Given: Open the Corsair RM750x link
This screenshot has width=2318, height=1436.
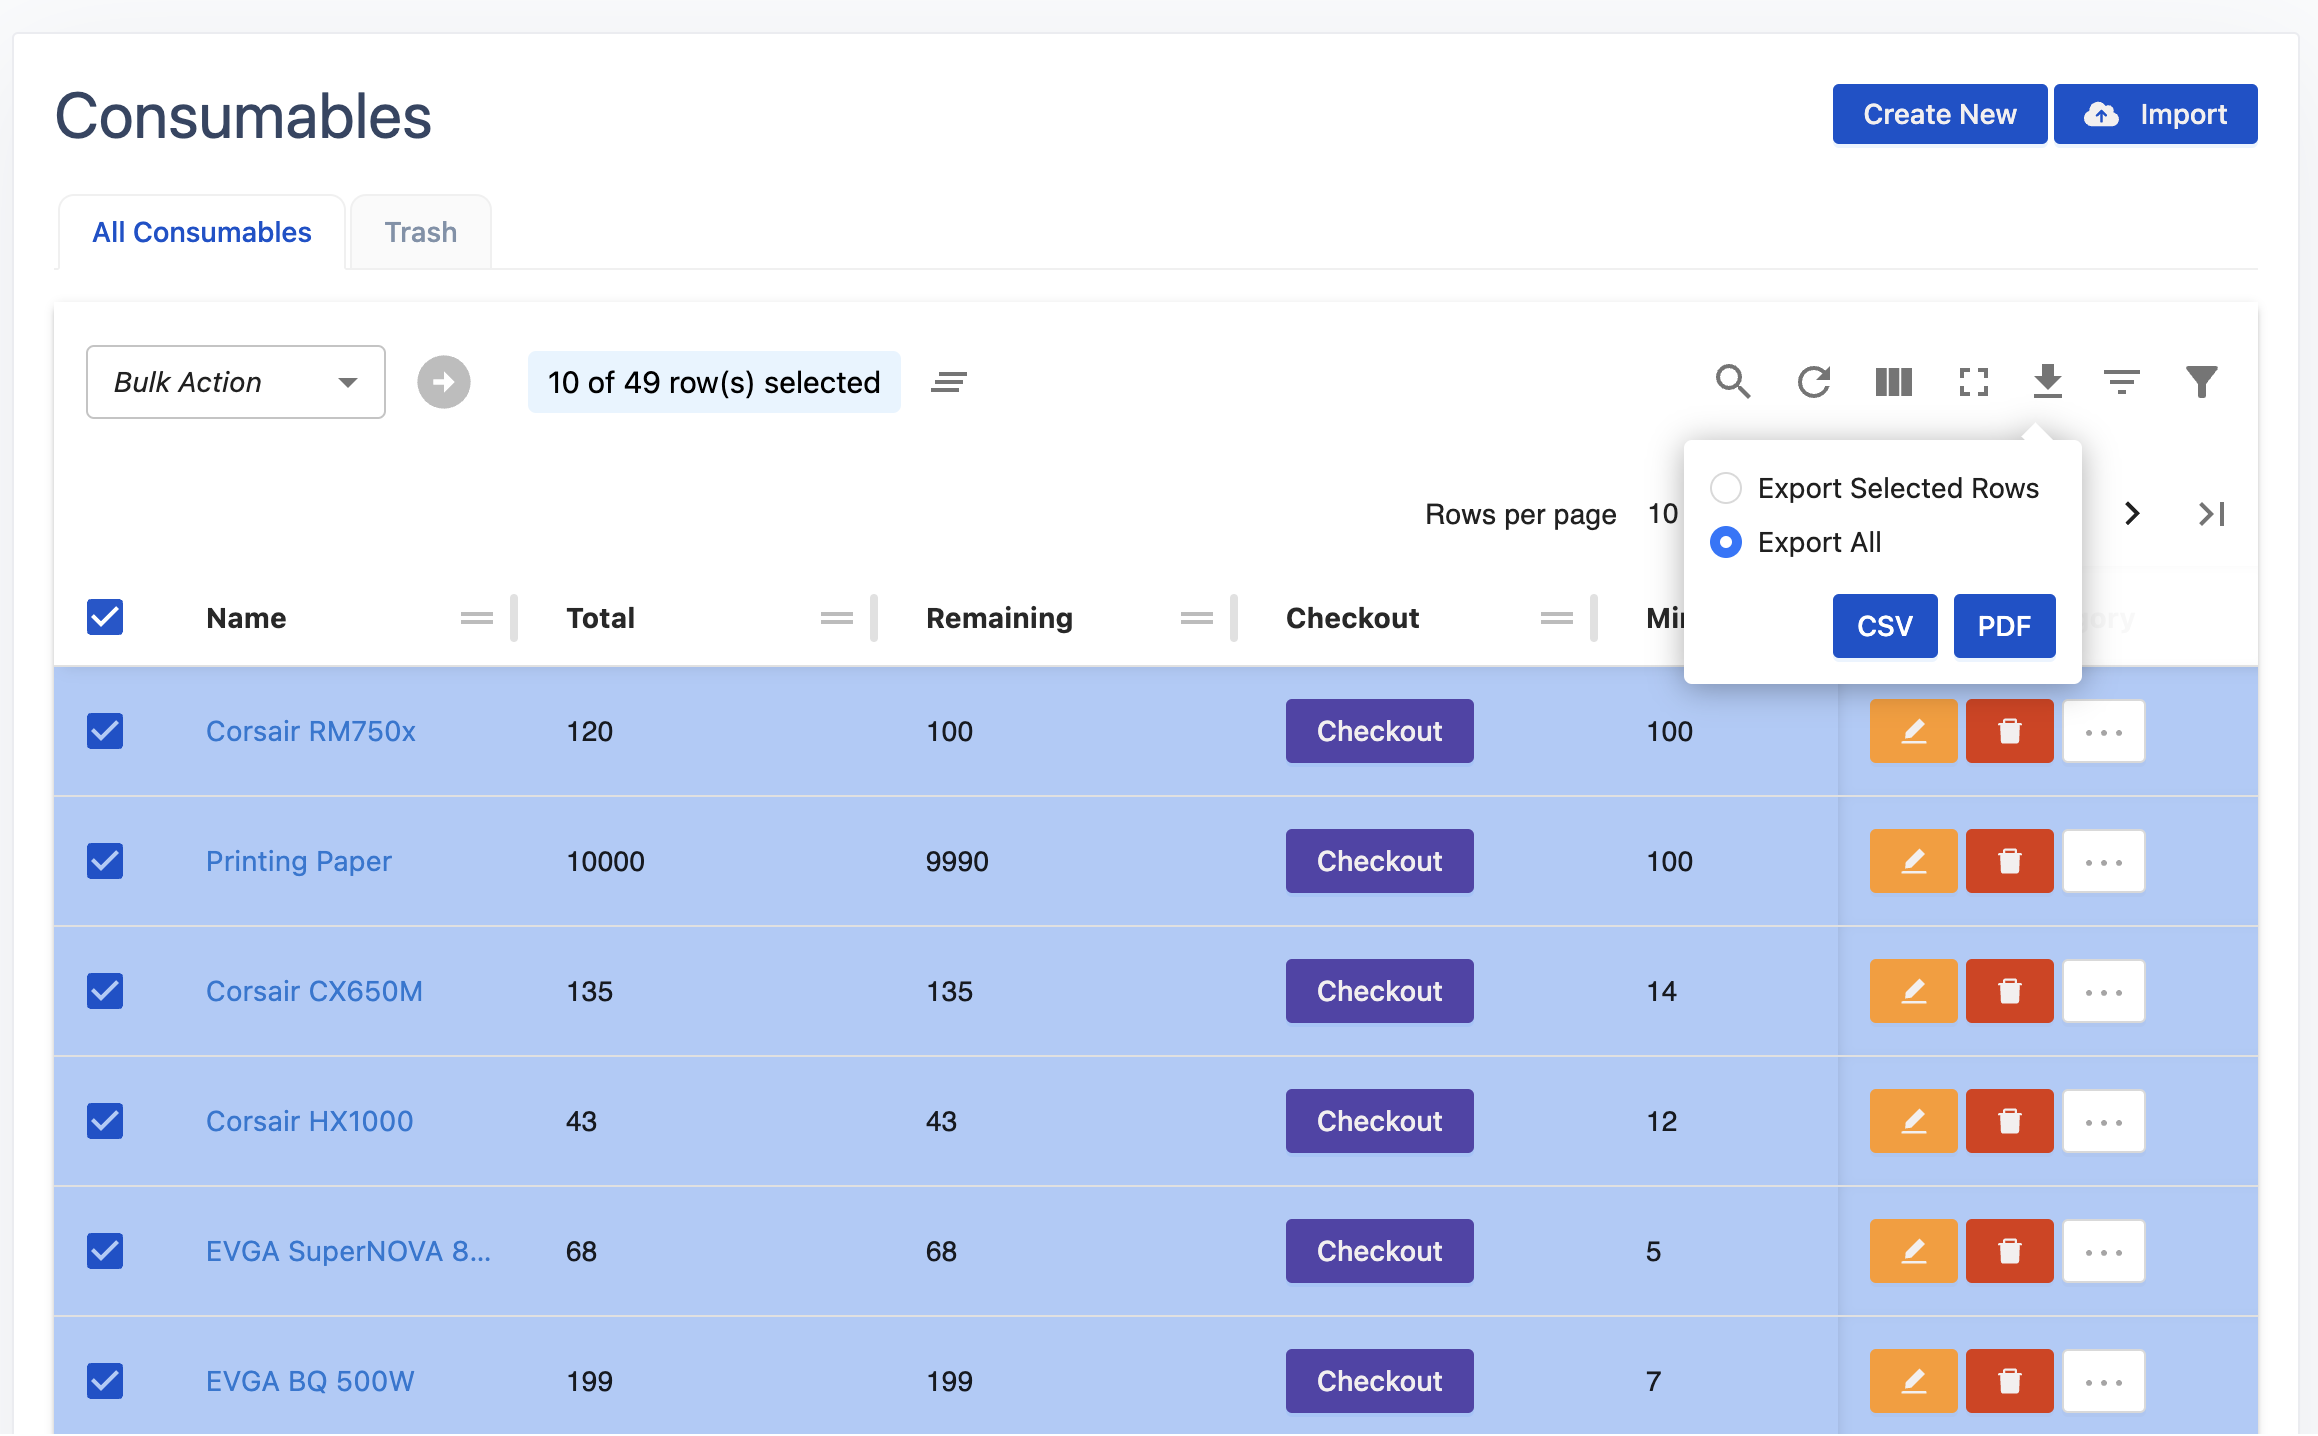Looking at the screenshot, I should (x=311, y=731).
